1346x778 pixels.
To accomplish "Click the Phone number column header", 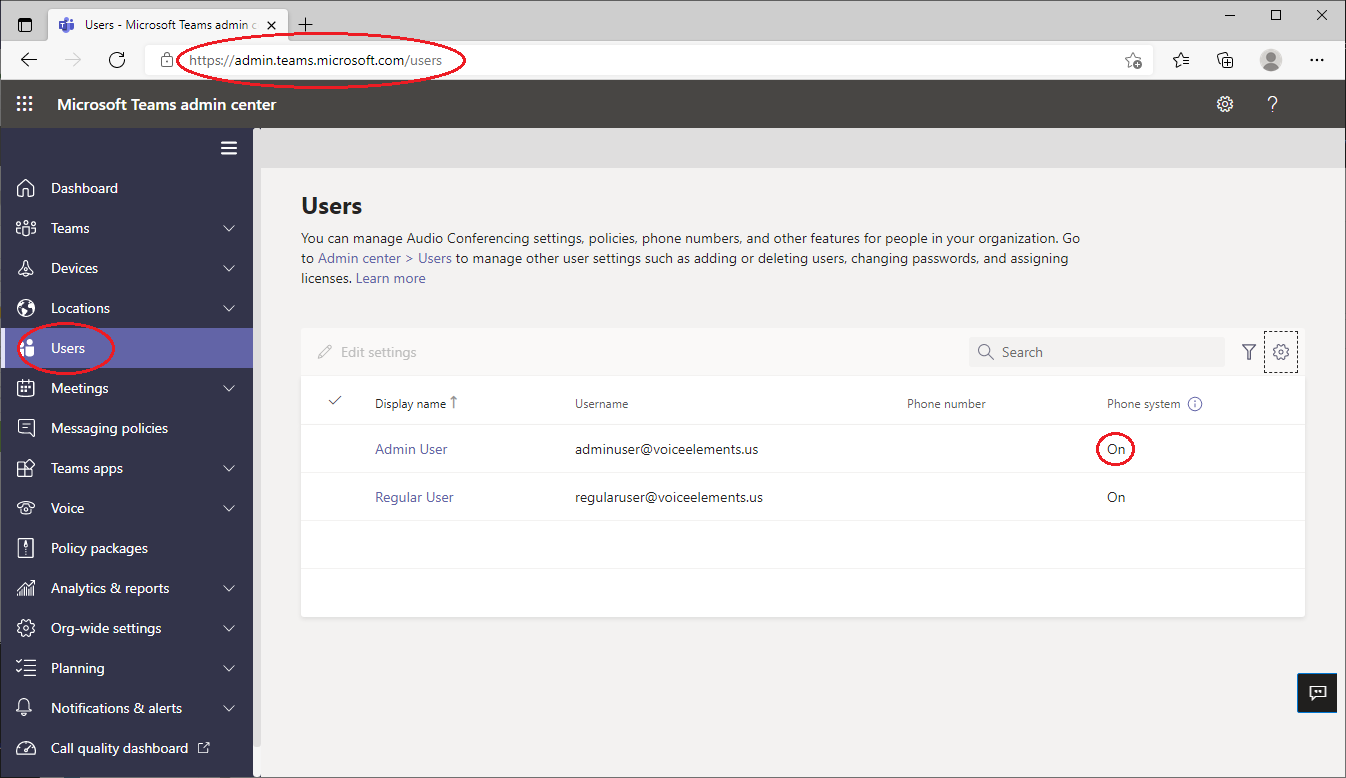I will point(946,404).
